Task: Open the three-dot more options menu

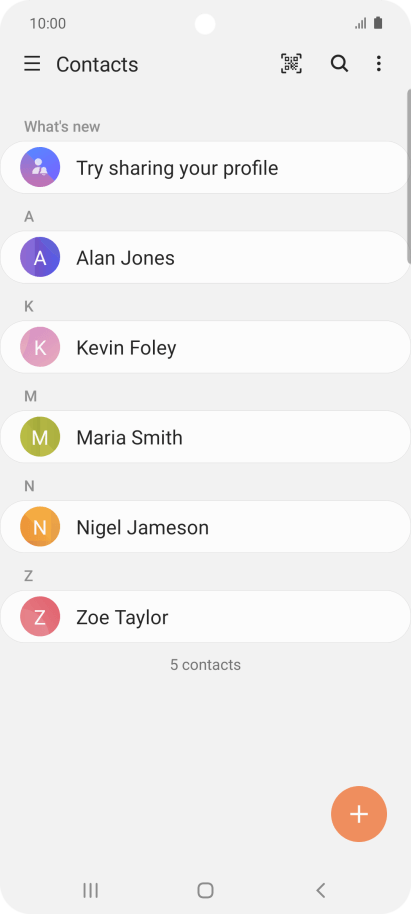Action: (x=379, y=64)
